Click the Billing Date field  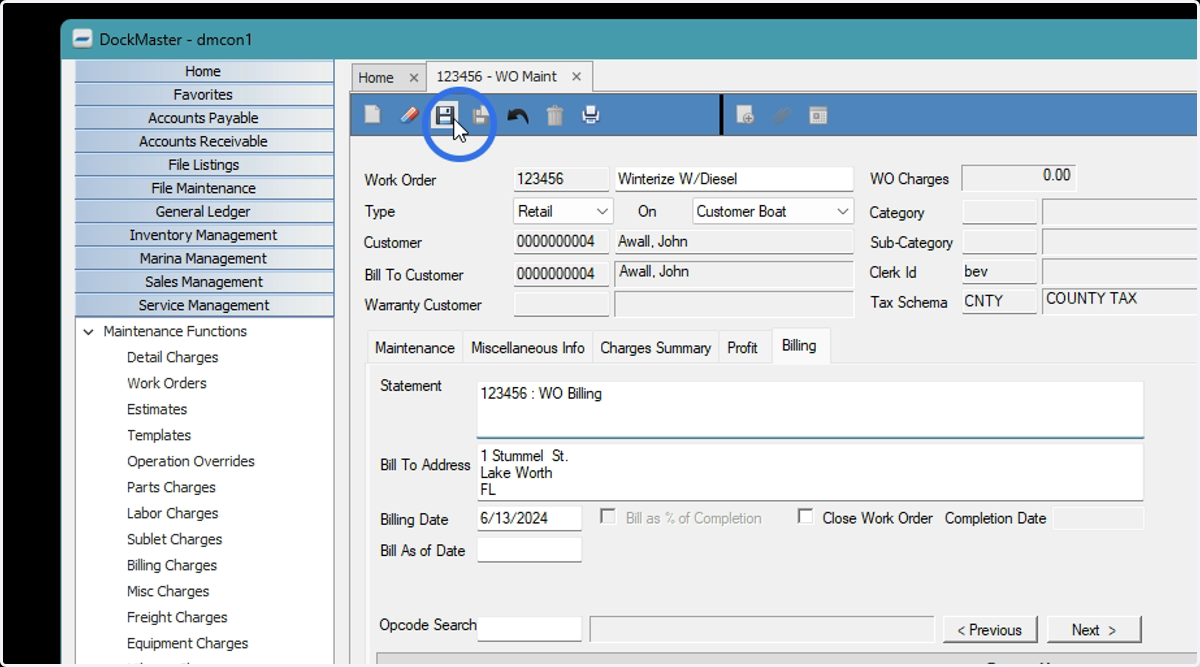coord(529,518)
